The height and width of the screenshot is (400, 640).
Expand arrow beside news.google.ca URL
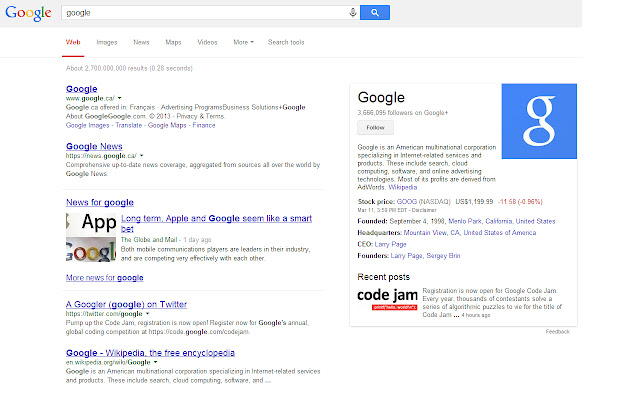pyautogui.click(x=142, y=156)
